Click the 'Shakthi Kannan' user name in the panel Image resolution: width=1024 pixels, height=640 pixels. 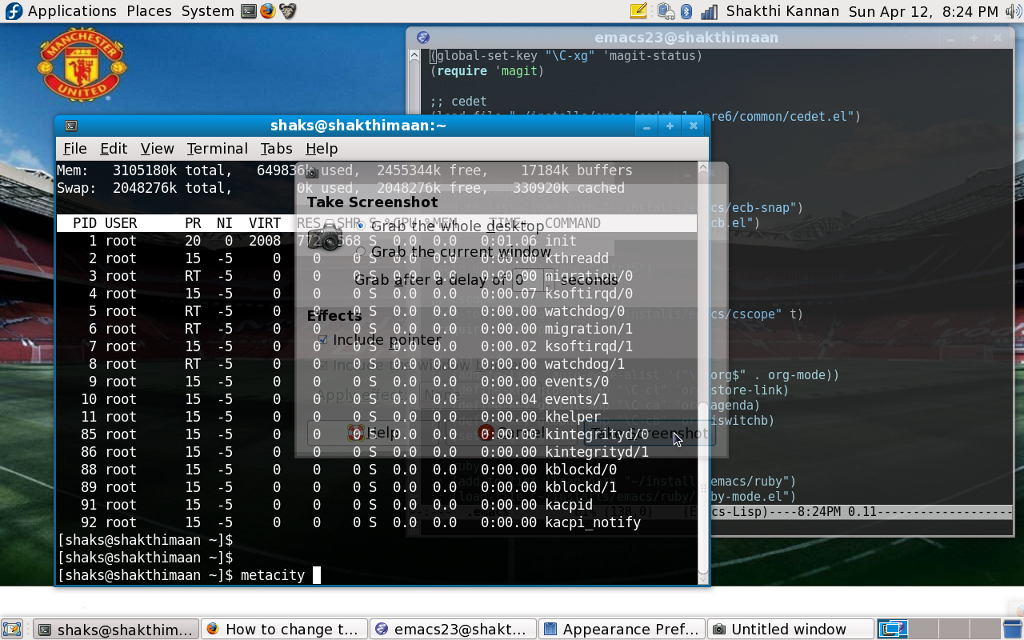coord(782,11)
